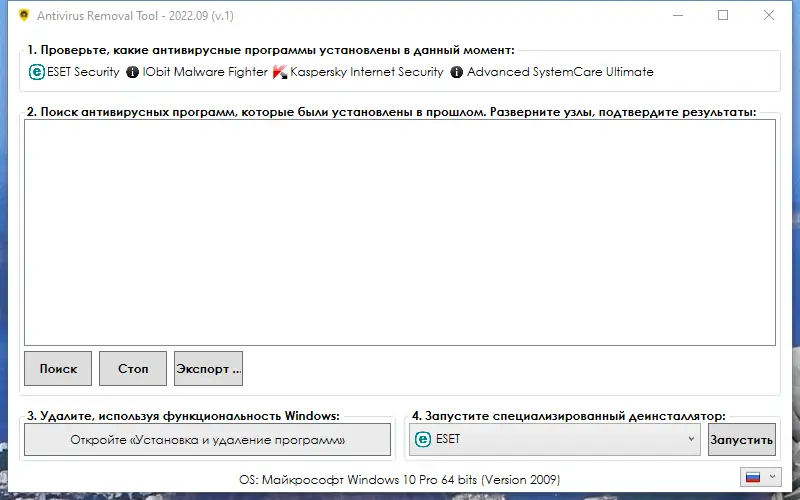Viewport: 800px width, 500px height.
Task: Click the OS version status line text
Action: [399, 480]
